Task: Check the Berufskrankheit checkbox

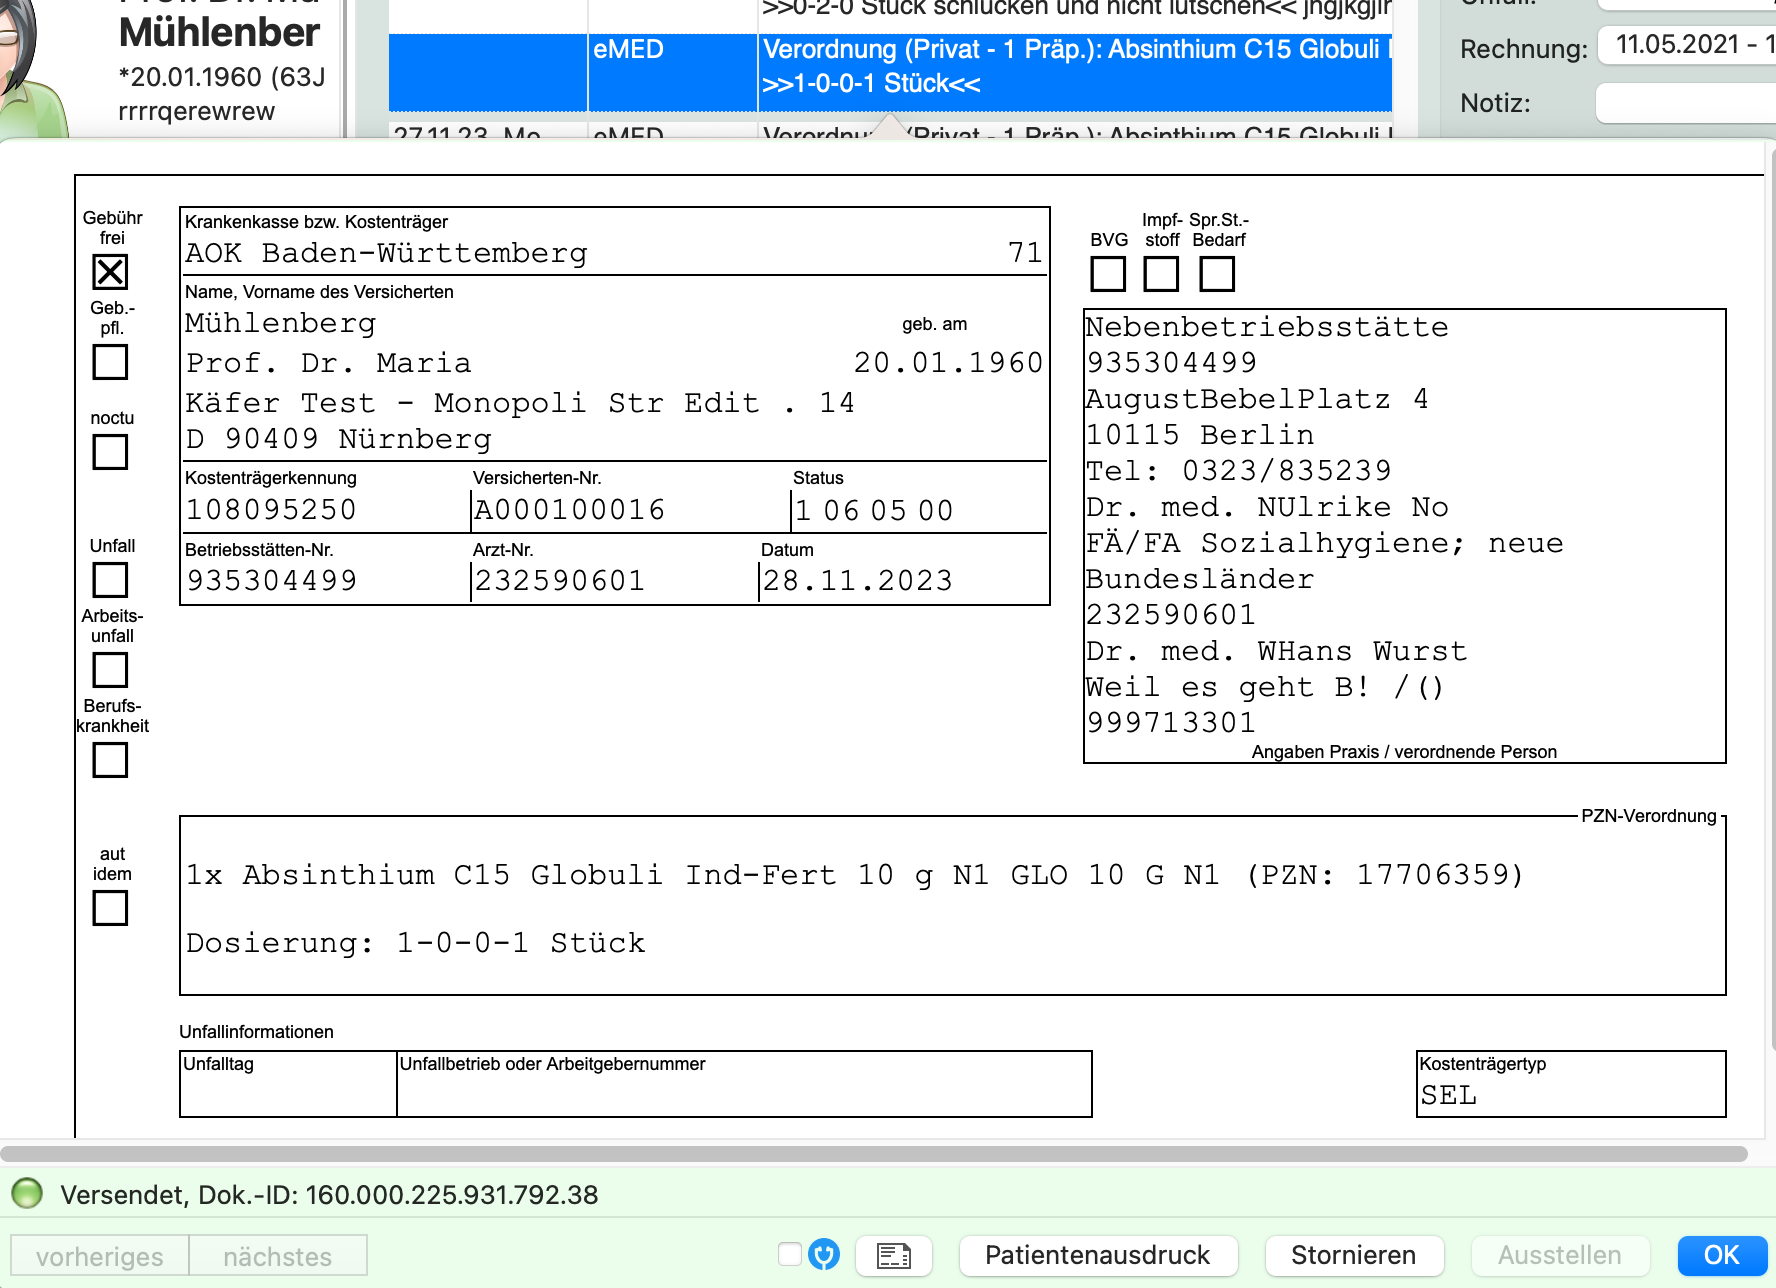Action: [x=110, y=760]
